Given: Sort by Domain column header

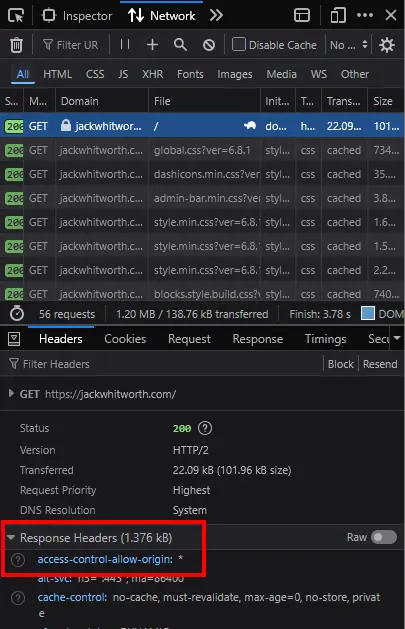Looking at the screenshot, I should (102, 101).
